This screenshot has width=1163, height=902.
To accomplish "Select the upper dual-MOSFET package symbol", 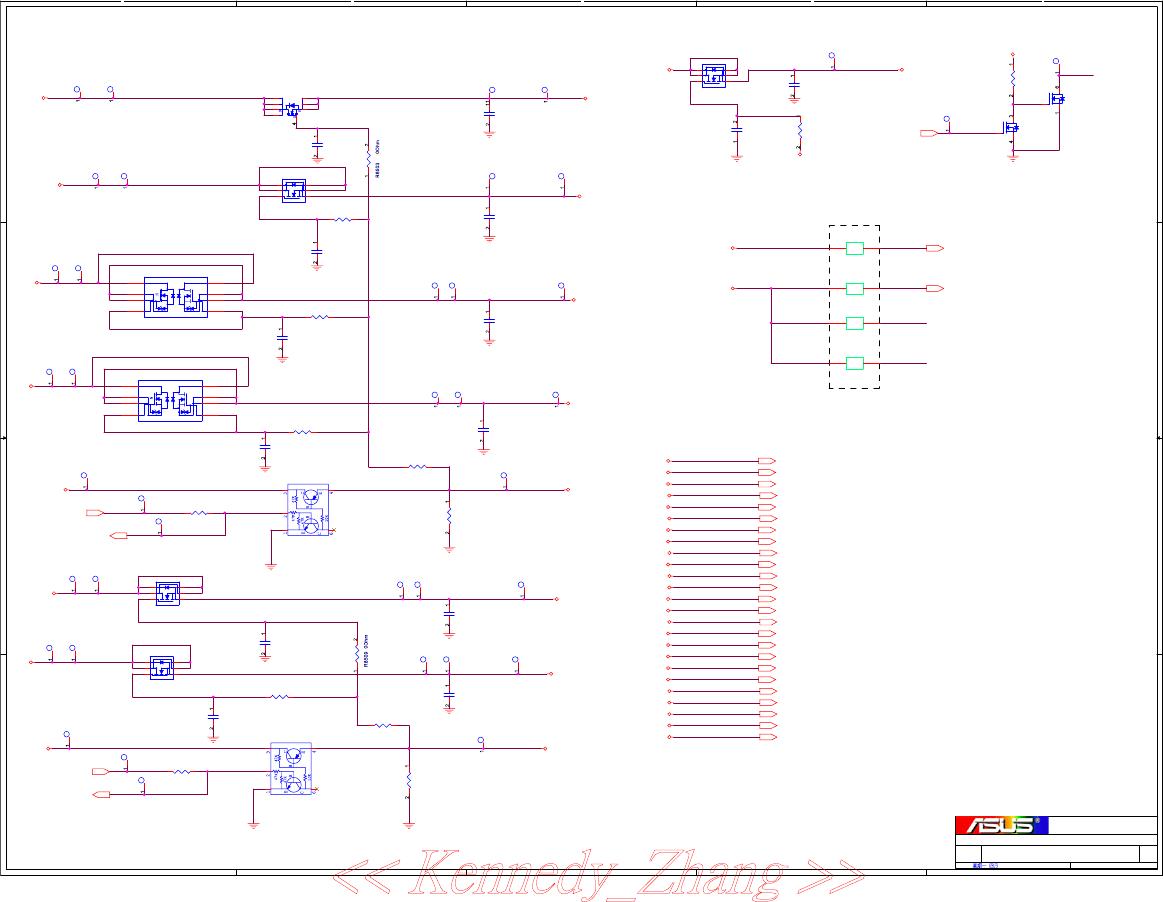I will tap(176, 297).
